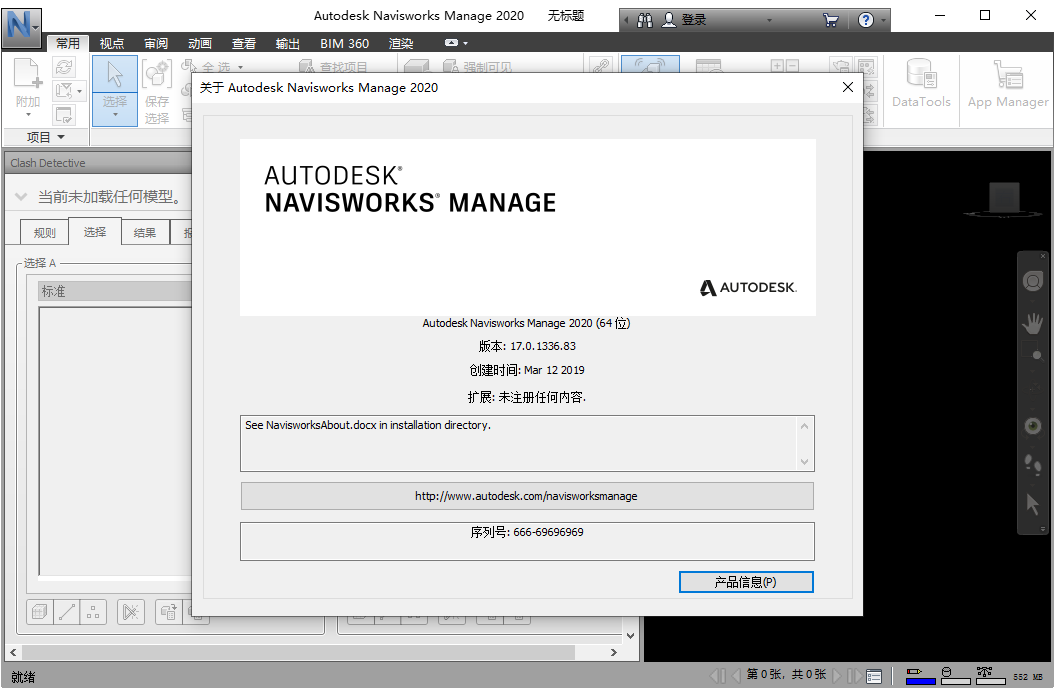Click the blue performance bar in the status bar
This screenshot has width=1055, height=689.
point(920,681)
